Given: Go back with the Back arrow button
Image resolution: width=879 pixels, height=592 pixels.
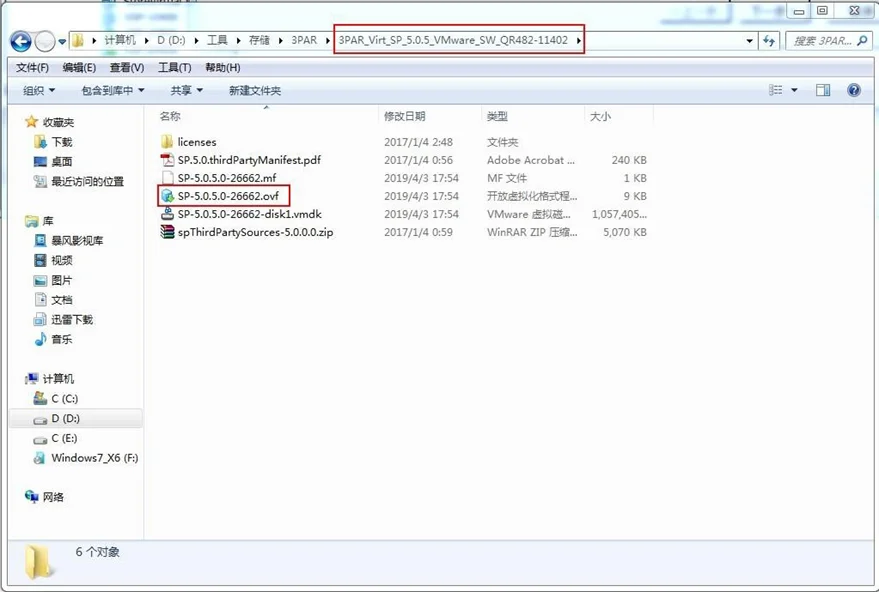Looking at the screenshot, I should click(21, 41).
